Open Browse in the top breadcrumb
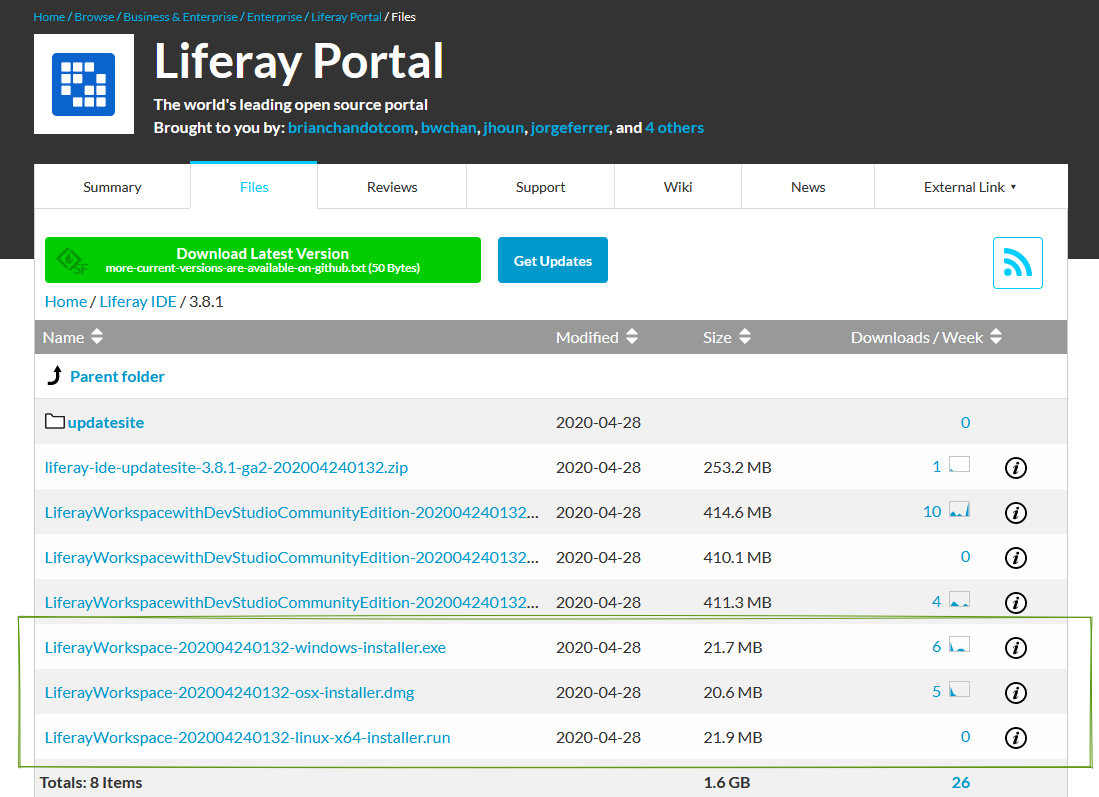This screenshot has width=1099, height=797. point(94,17)
